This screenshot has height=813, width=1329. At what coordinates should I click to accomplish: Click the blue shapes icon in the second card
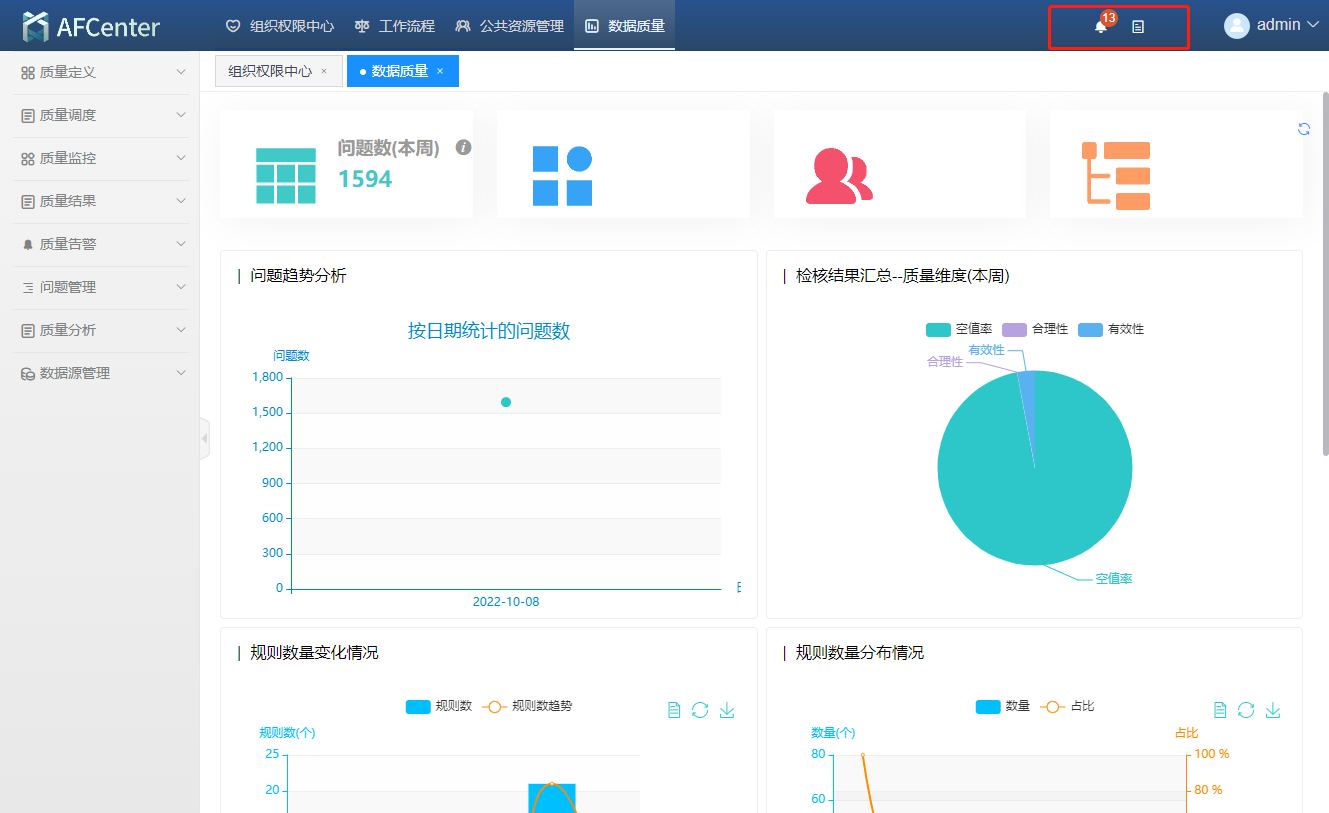point(562,176)
